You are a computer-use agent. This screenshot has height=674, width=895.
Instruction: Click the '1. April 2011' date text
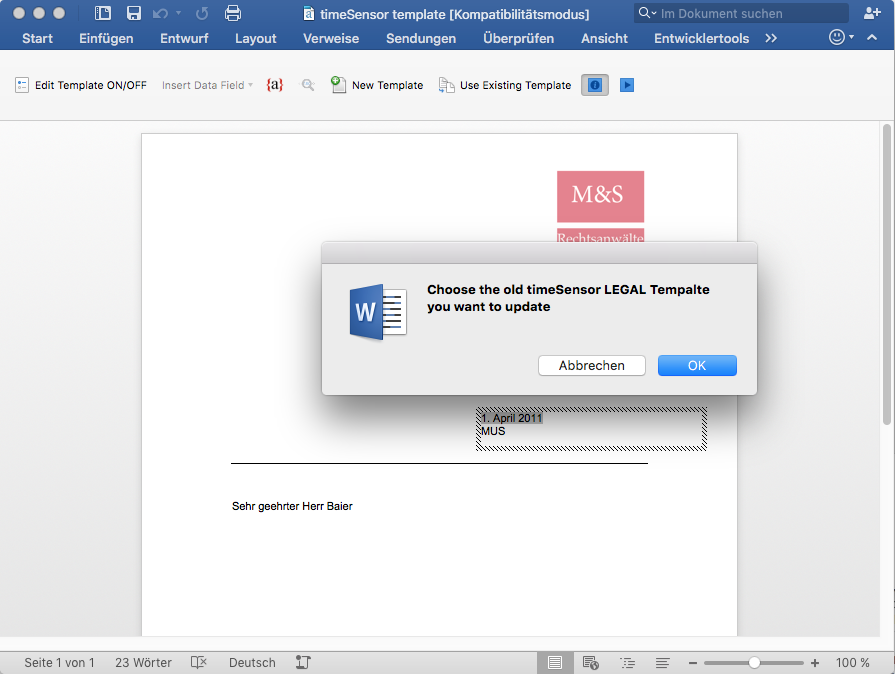pos(511,418)
